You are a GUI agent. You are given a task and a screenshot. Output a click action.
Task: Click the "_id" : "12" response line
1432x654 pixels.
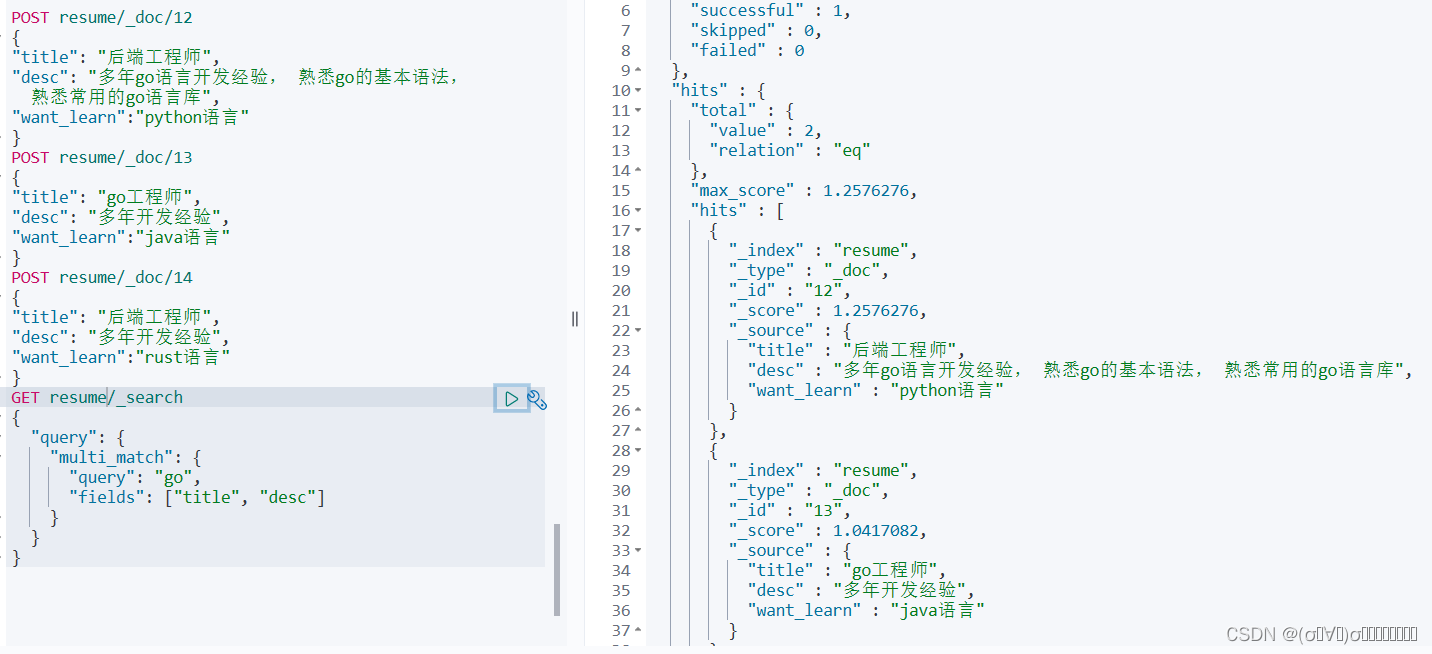pyautogui.click(x=791, y=291)
